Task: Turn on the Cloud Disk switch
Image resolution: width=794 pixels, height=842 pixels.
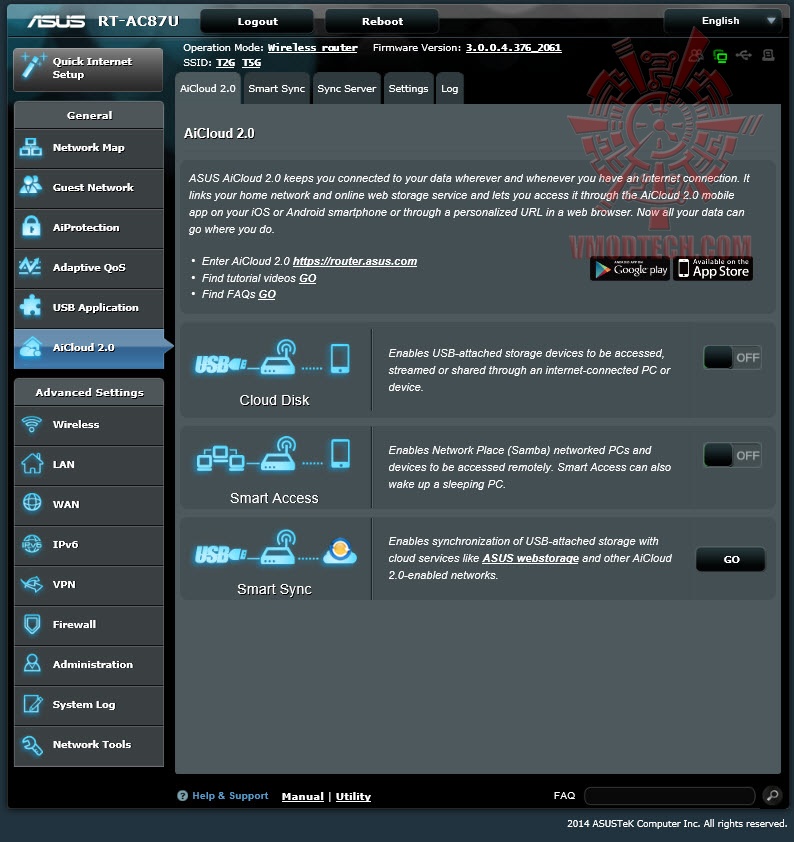Action: coord(732,357)
